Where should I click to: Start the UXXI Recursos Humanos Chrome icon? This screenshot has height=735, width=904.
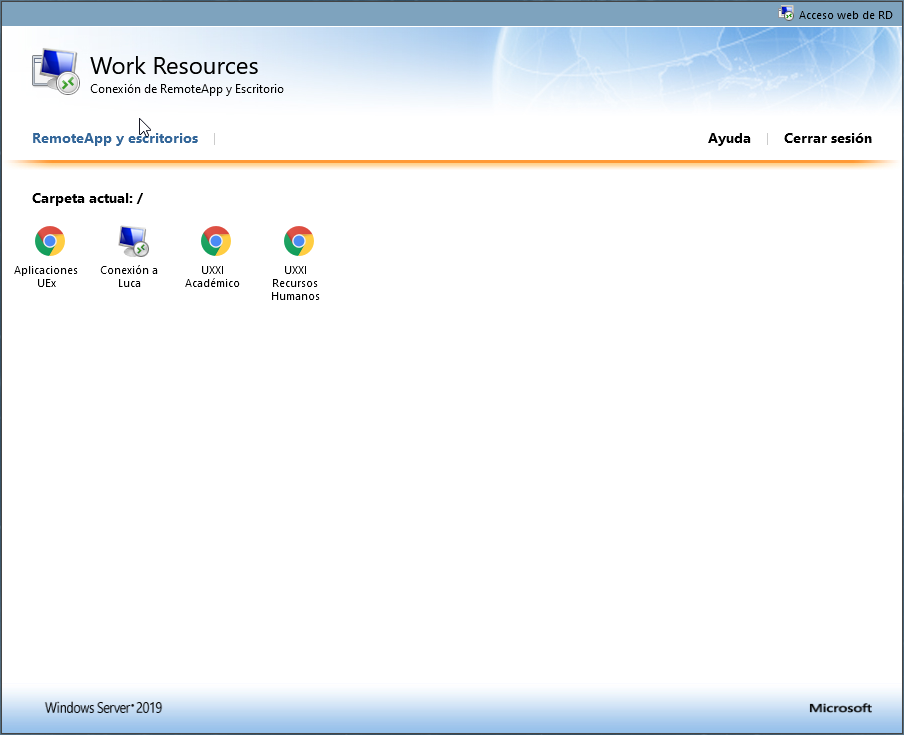pos(298,241)
